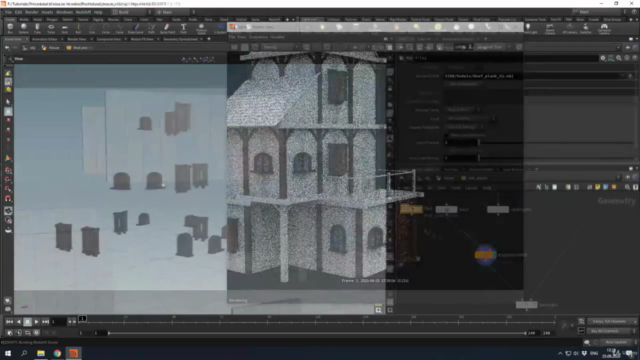Click the Switcher shelf tool
This screenshot has height=360, width=640.
tap(586, 29)
